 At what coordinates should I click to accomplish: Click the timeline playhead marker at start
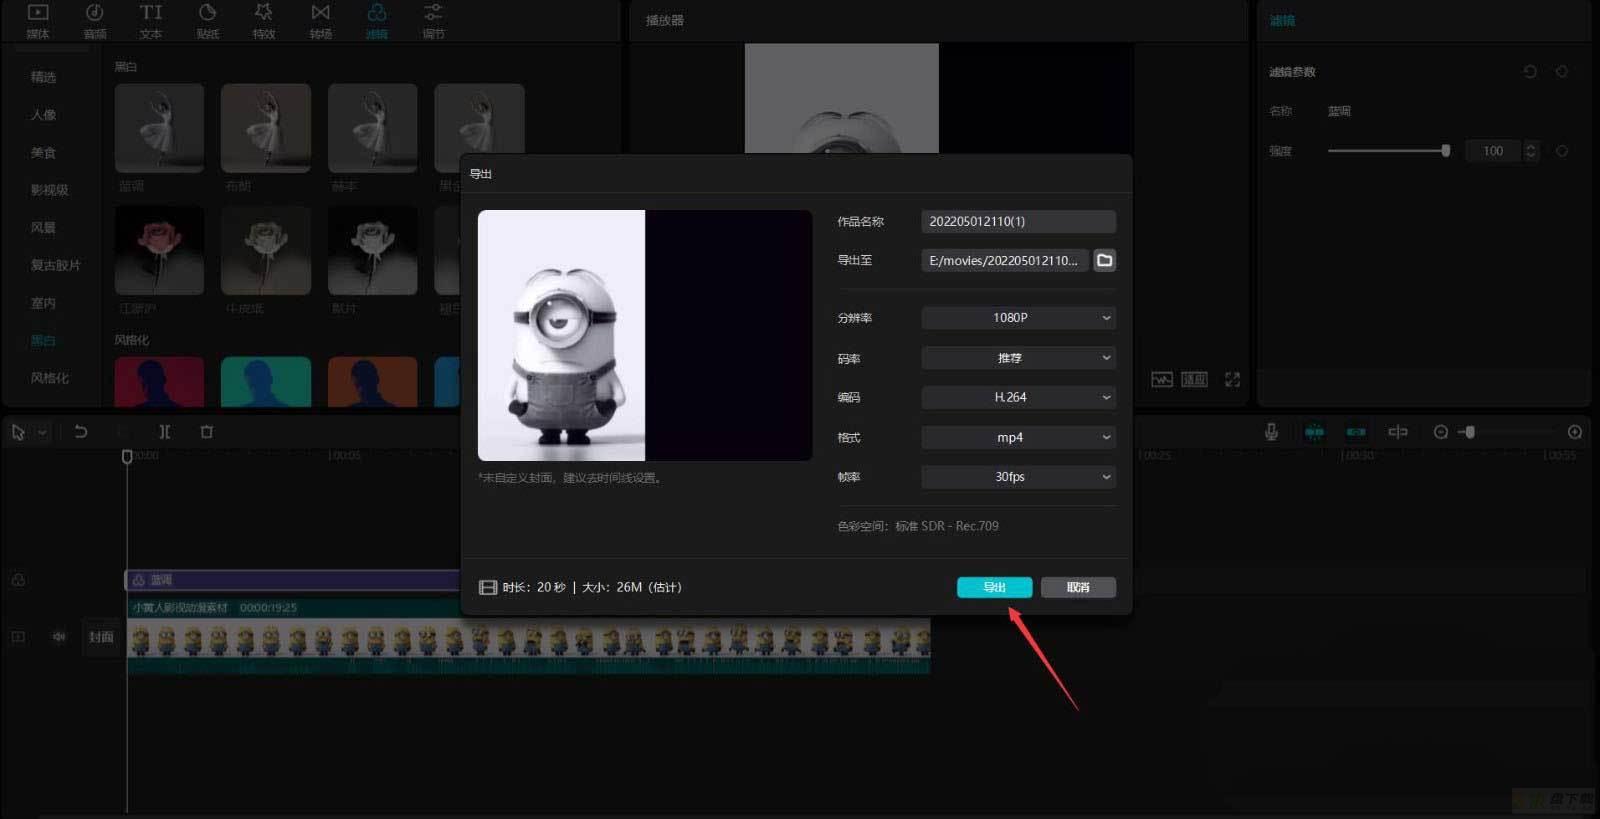pyautogui.click(x=127, y=456)
